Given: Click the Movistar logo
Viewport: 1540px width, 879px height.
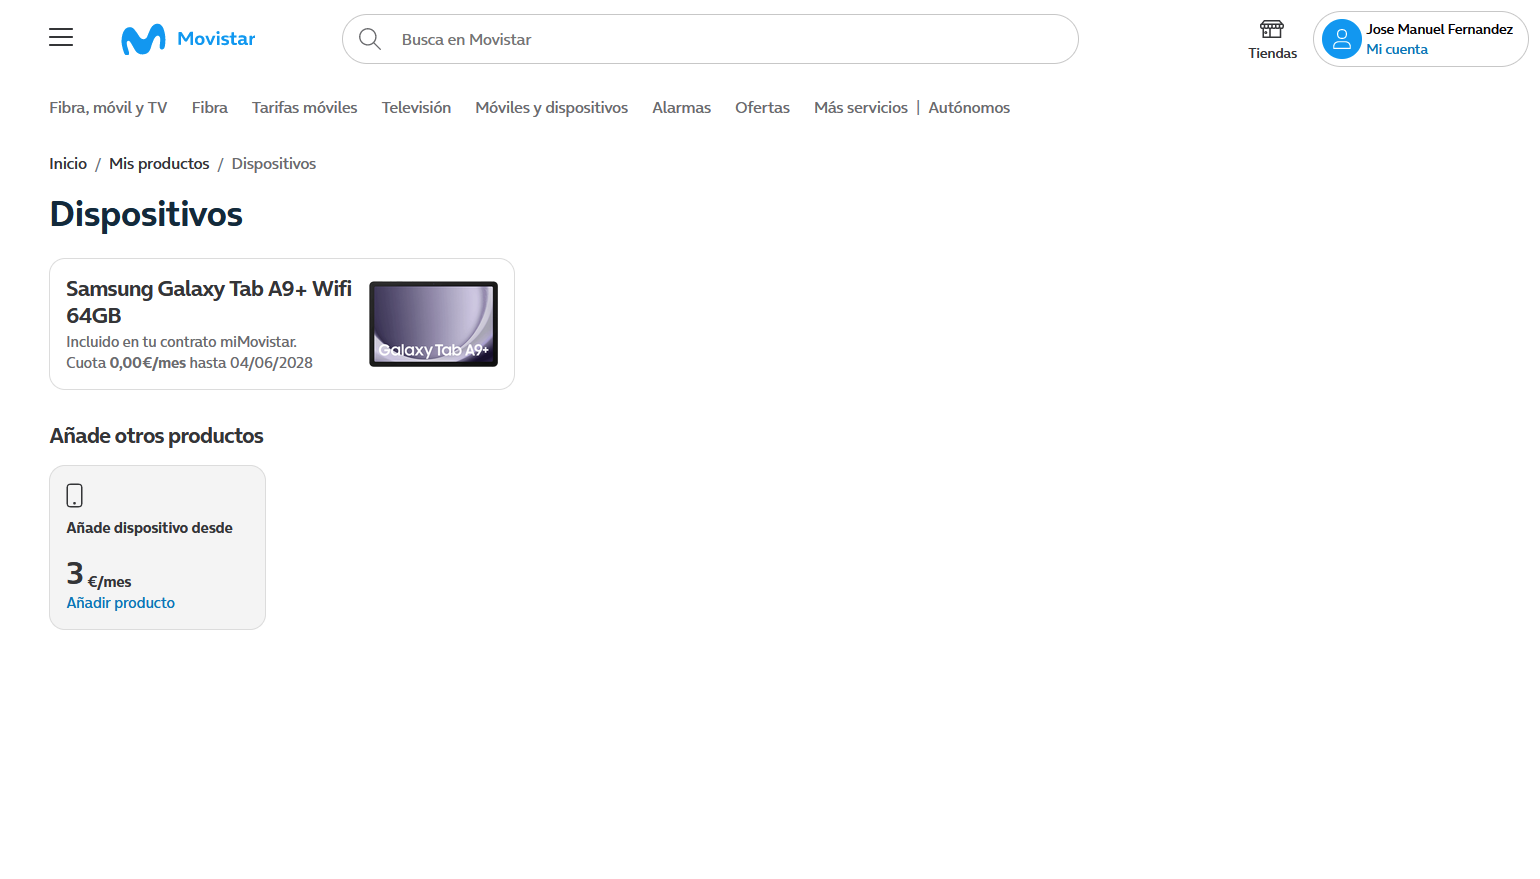Looking at the screenshot, I should tap(188, 37).
